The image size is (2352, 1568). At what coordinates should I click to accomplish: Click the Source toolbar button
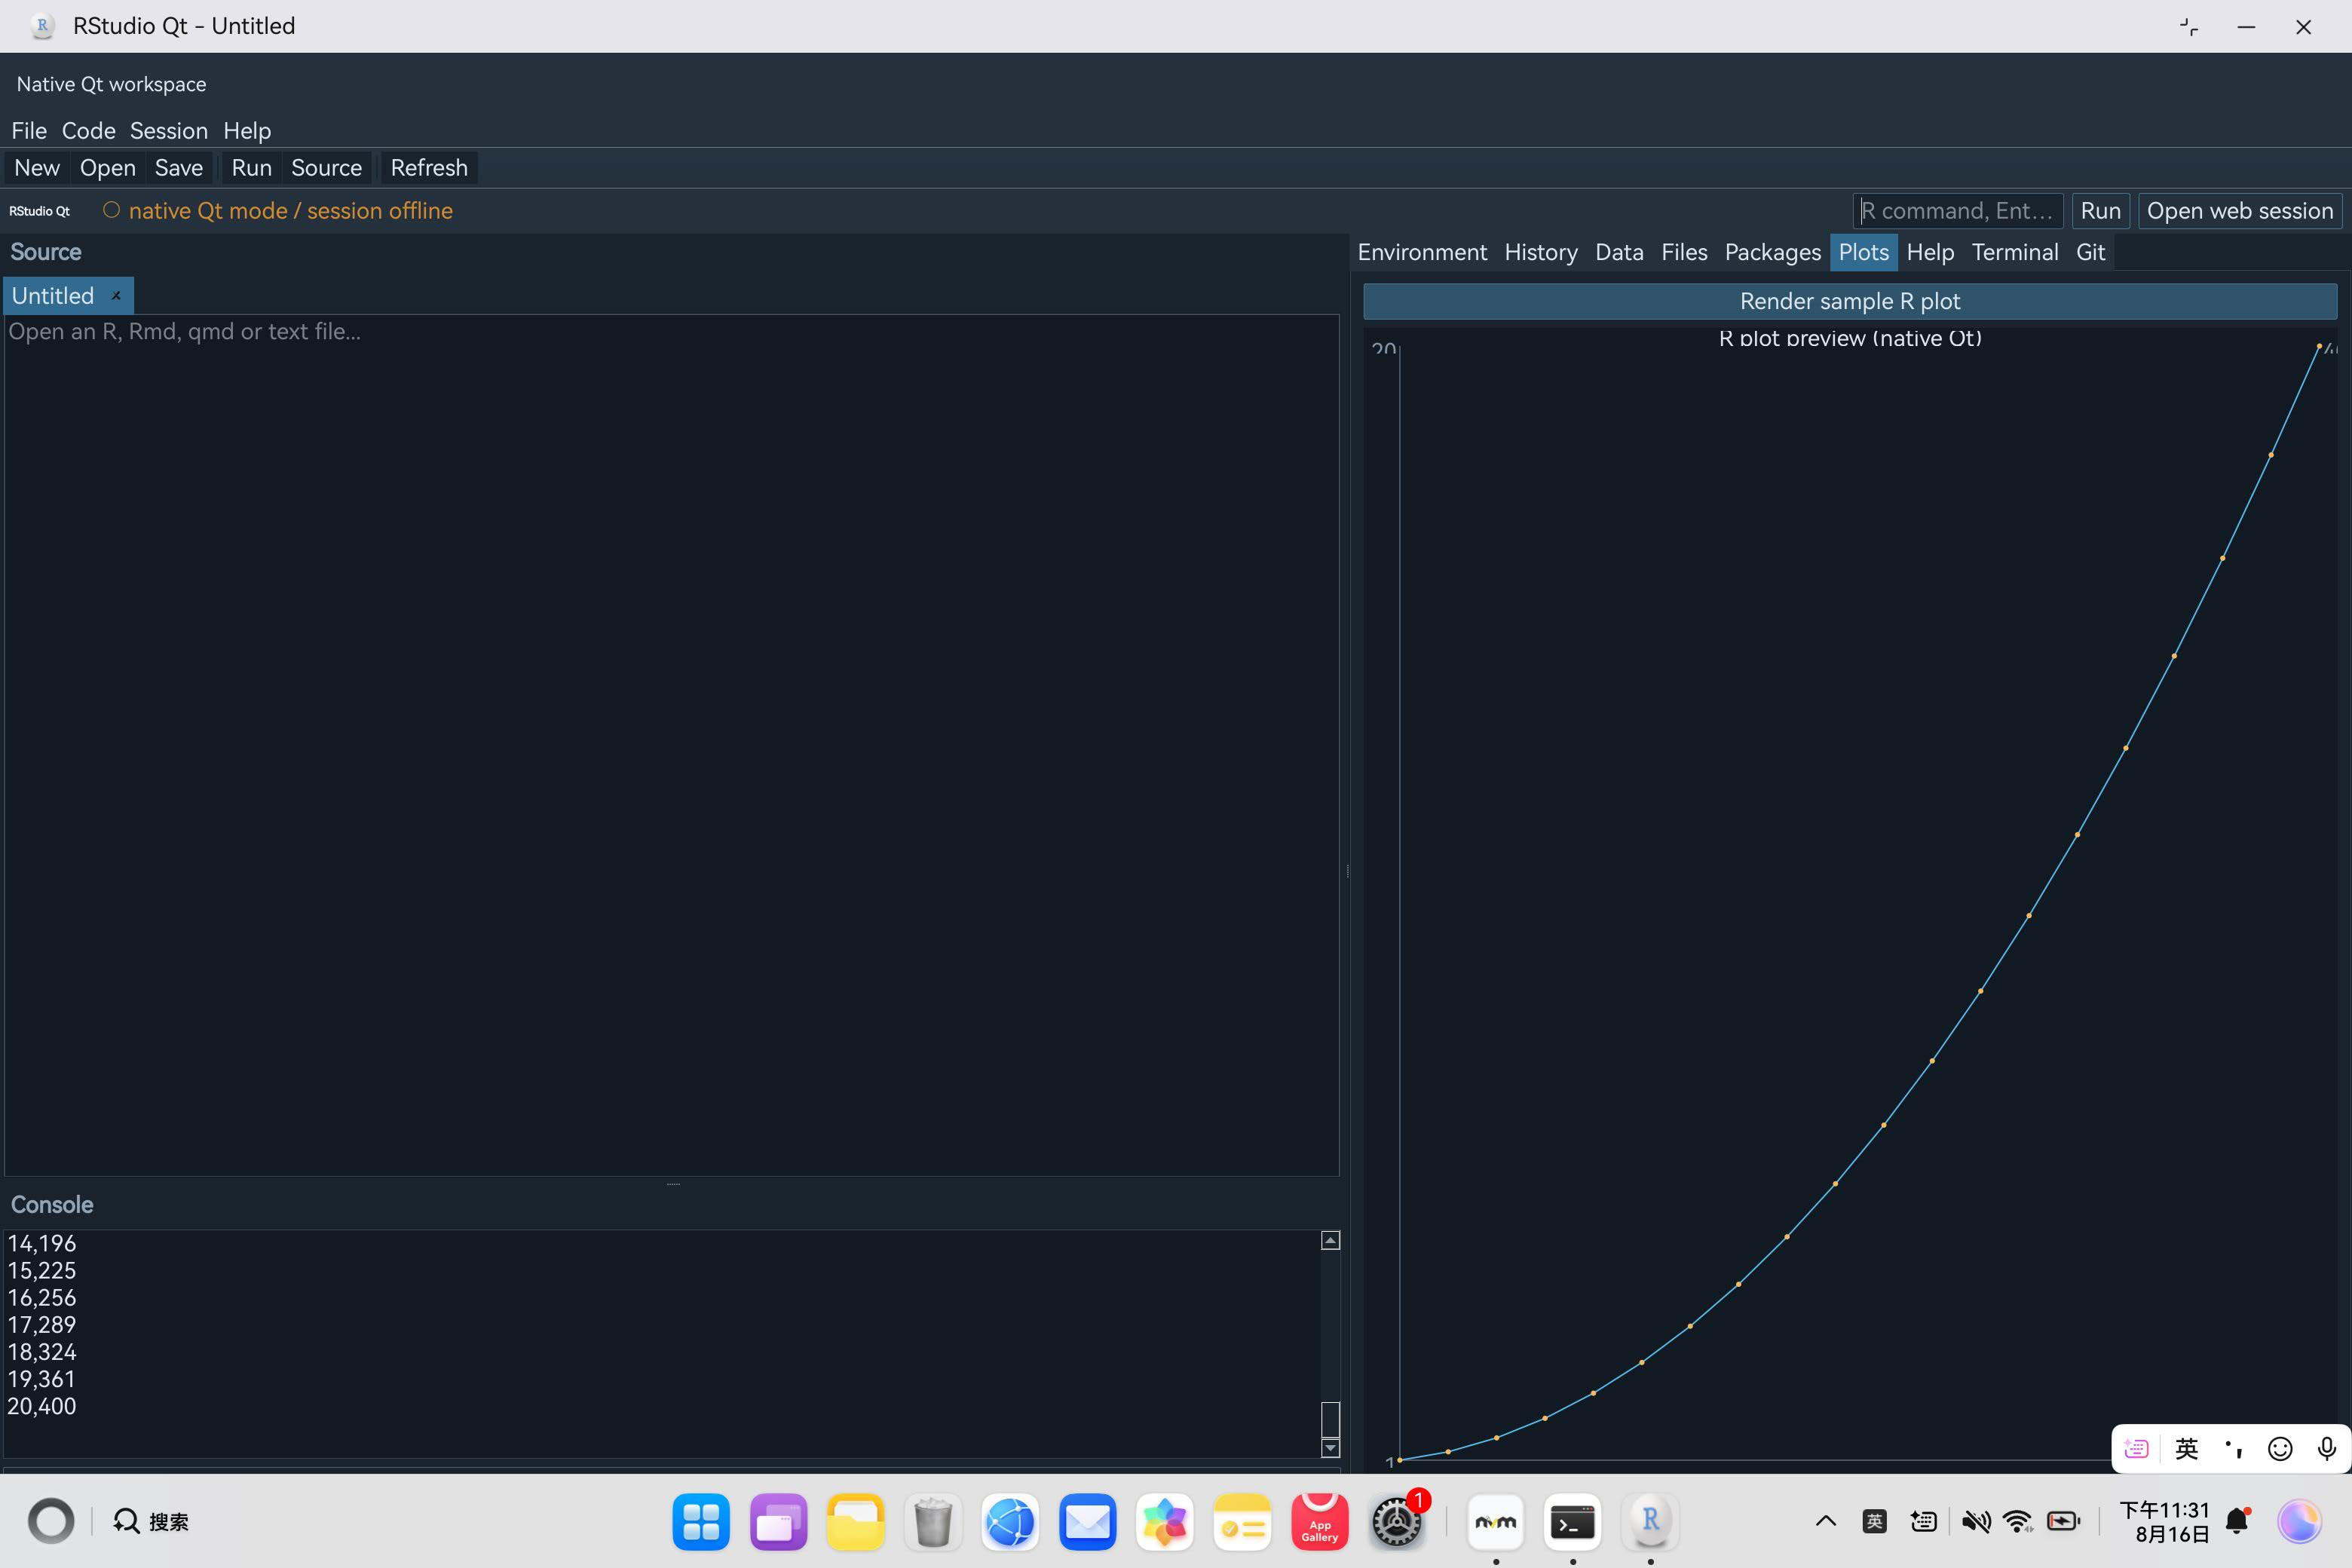point(326,168)
